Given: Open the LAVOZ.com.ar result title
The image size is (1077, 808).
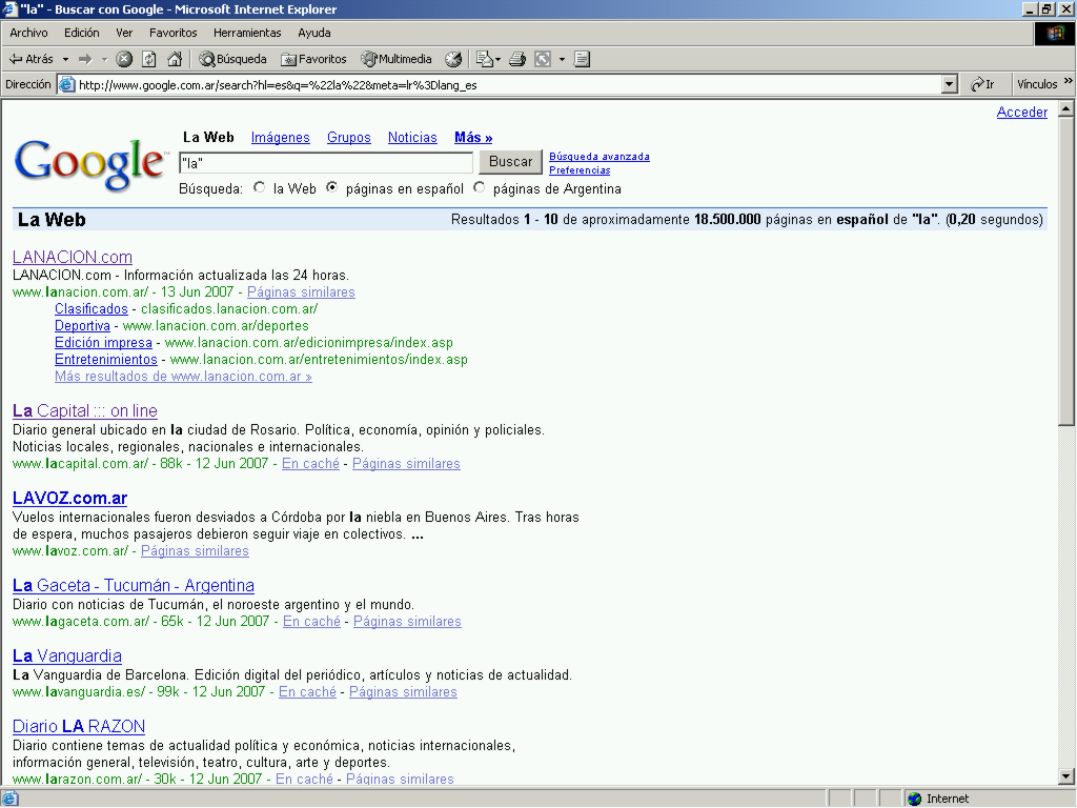Looking at the screenshot, I should click(x=69, y=498).
